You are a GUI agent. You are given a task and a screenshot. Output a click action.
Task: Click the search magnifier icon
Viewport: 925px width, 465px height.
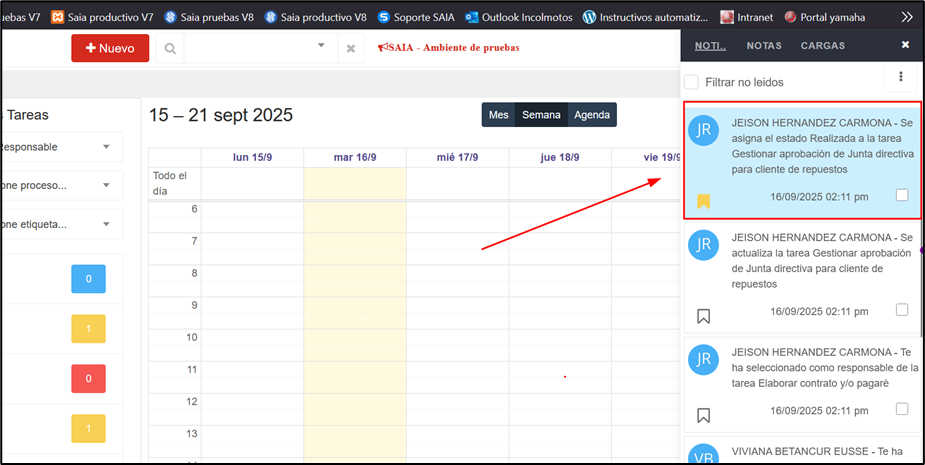(170, 48)
